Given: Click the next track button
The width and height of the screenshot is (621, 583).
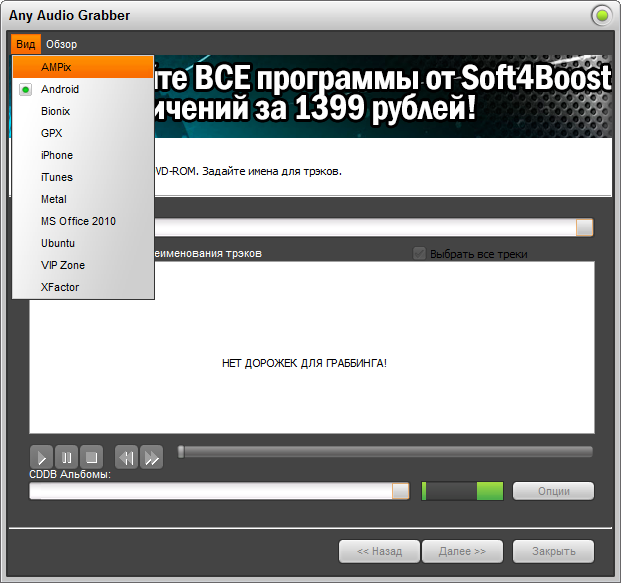Looking at the screenshot, I should click(x=152, y=457).
